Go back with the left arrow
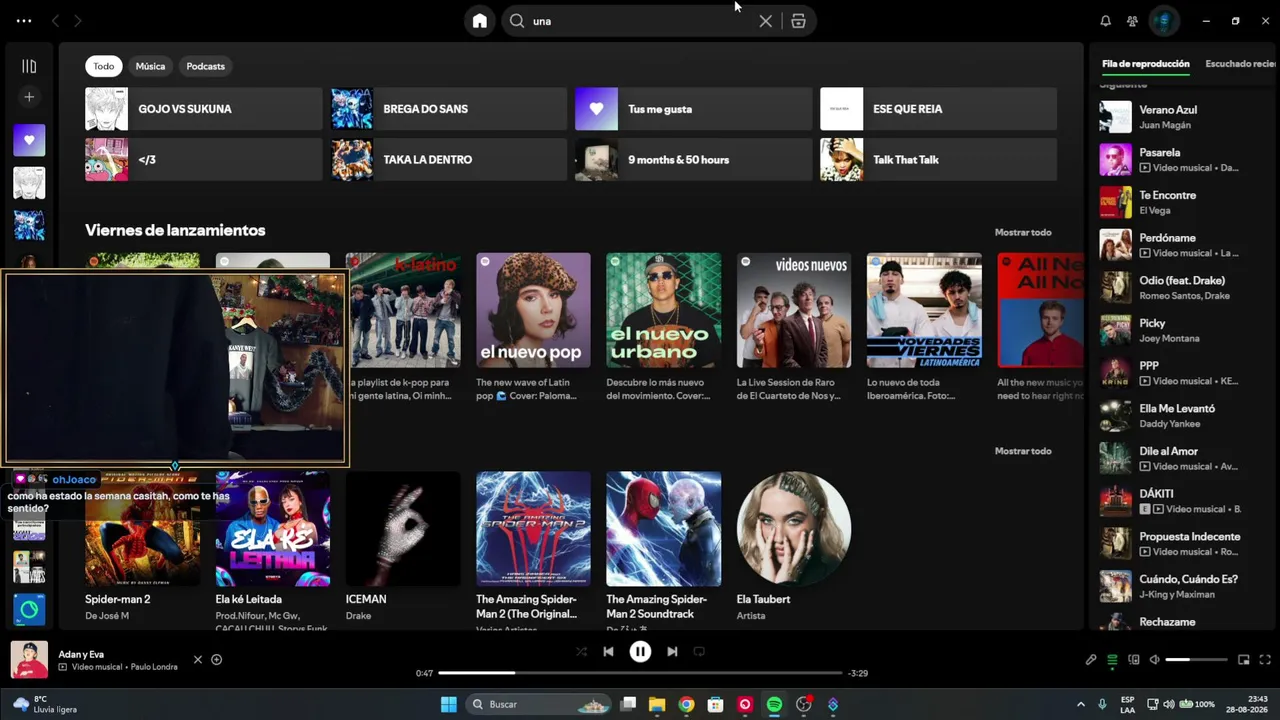The image size is (1280, 720). tap(55, 21)
